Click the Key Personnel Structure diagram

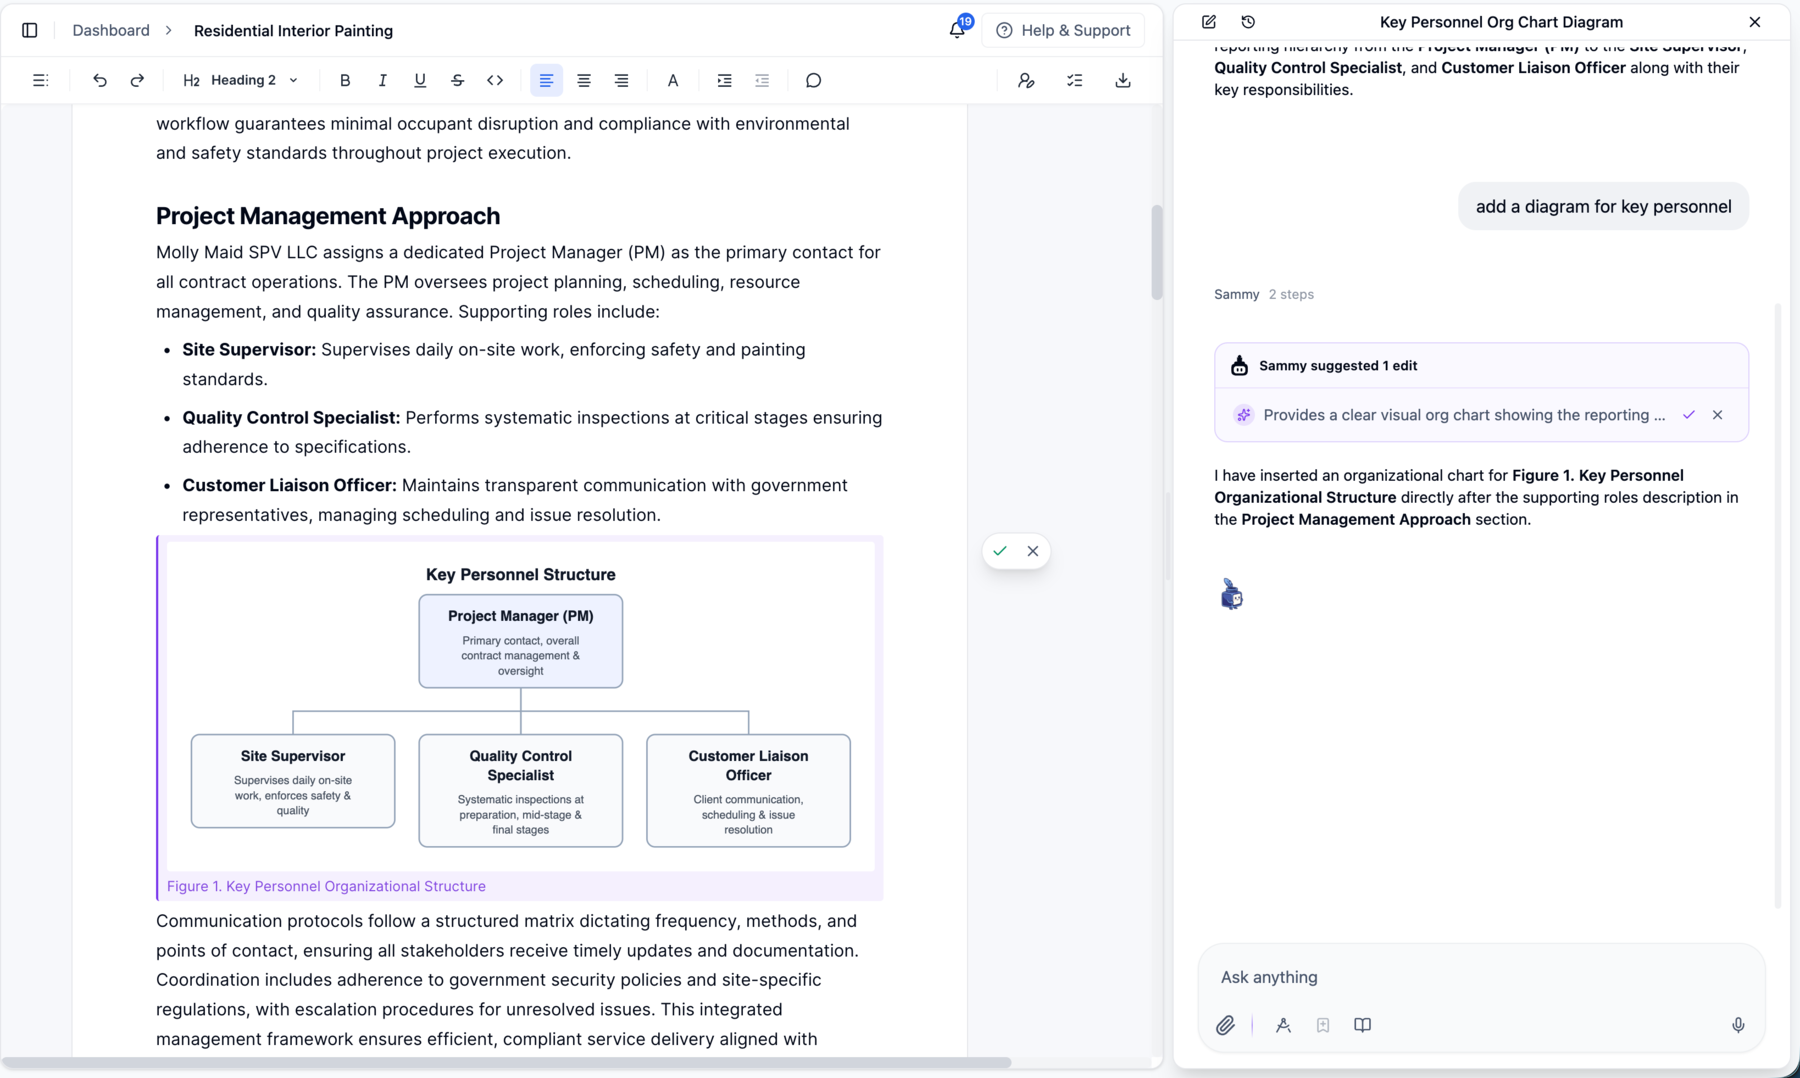(520, 706)
